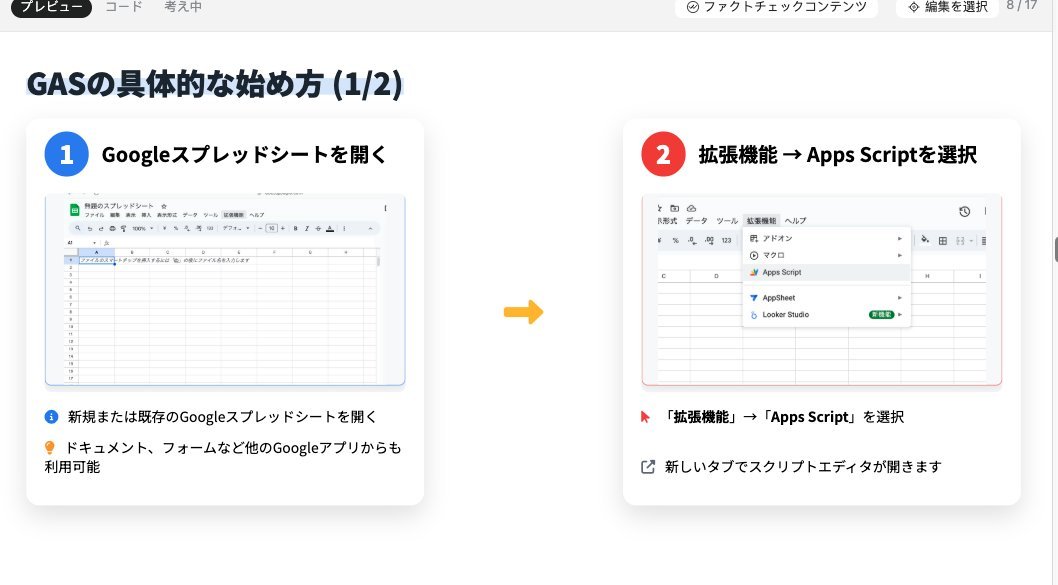Click the blue info icon beside 新規または既存

[x=51, y=417]
